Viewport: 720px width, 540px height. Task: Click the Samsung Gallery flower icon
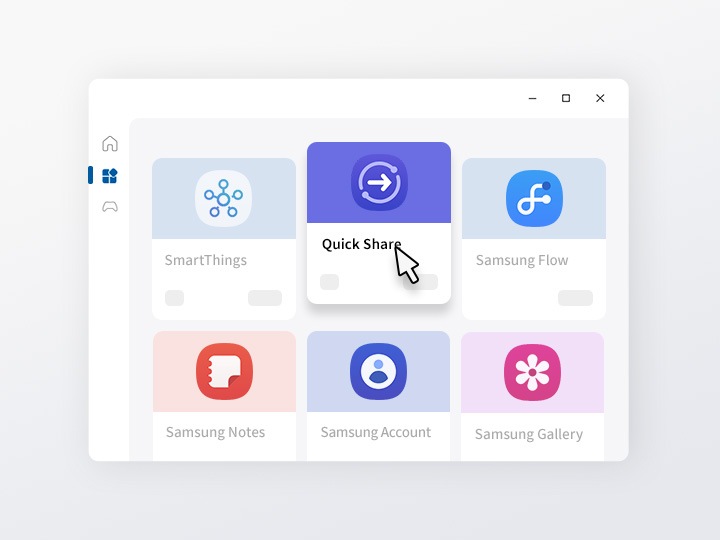click(532, 372)
